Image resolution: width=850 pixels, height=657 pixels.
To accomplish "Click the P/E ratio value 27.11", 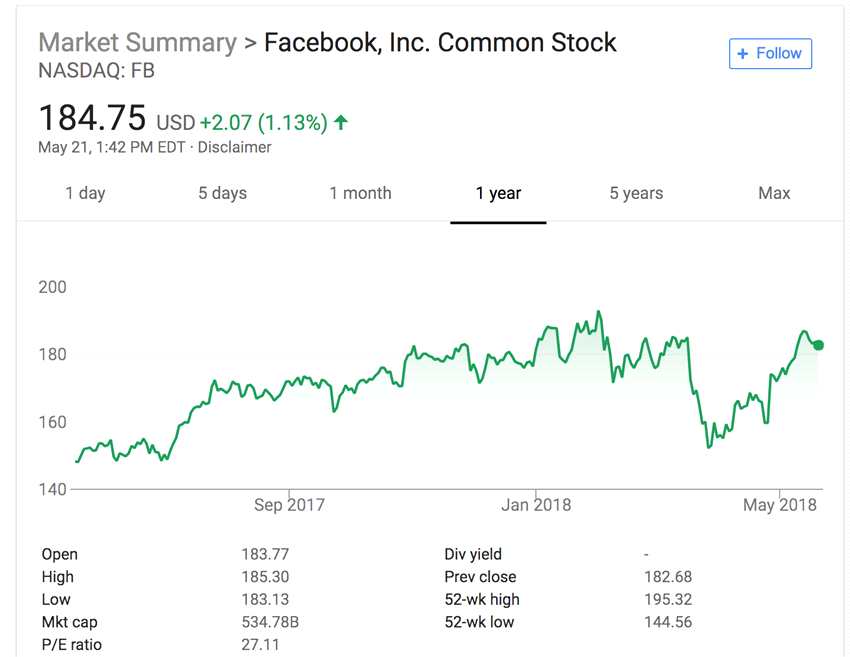I will [x=260, y=645].
